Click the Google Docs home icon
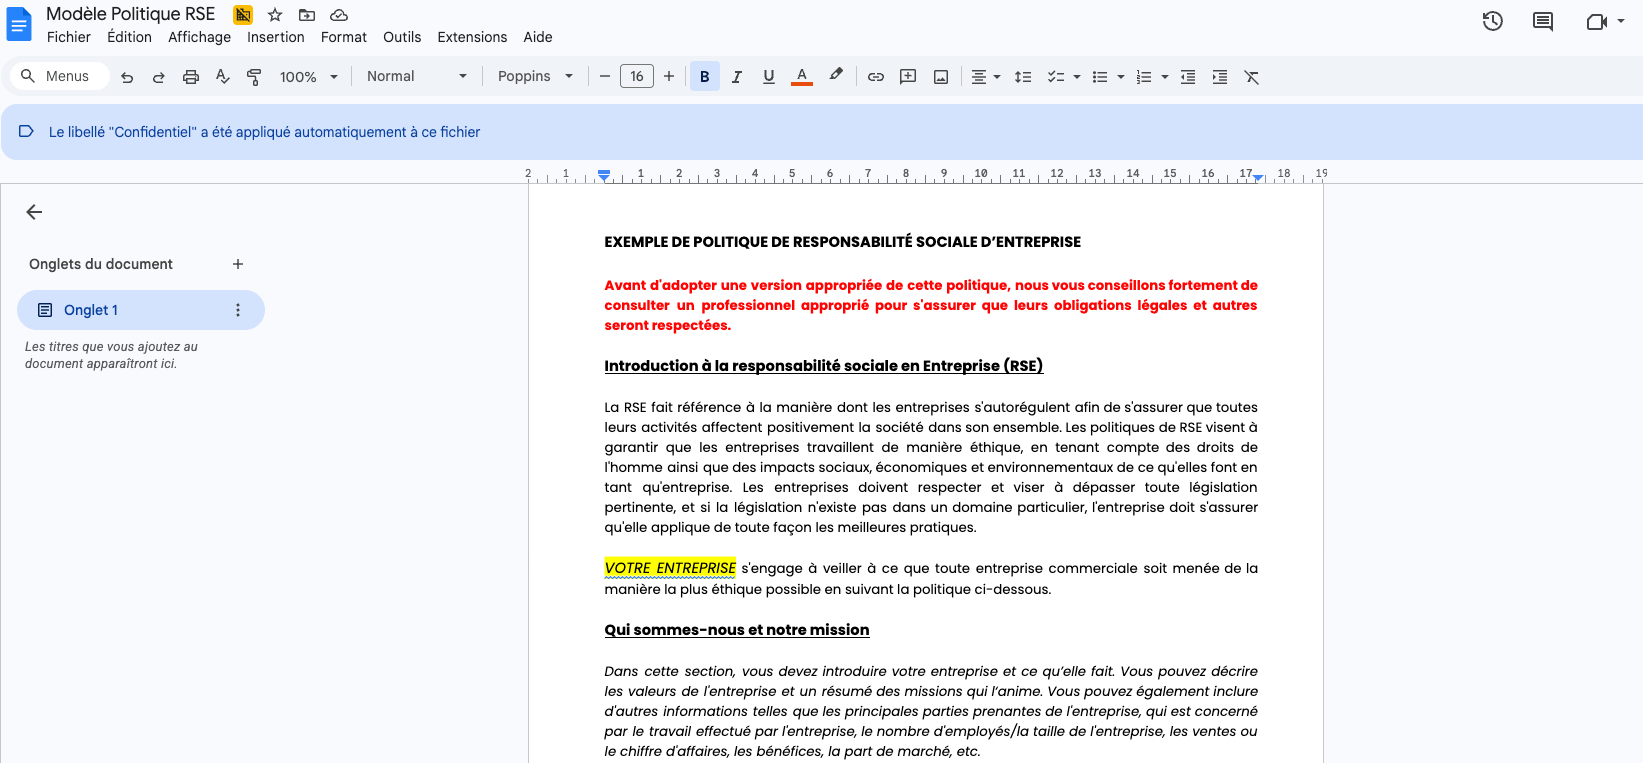This screenshot has width=1643, height=763. tap(19, 24)
